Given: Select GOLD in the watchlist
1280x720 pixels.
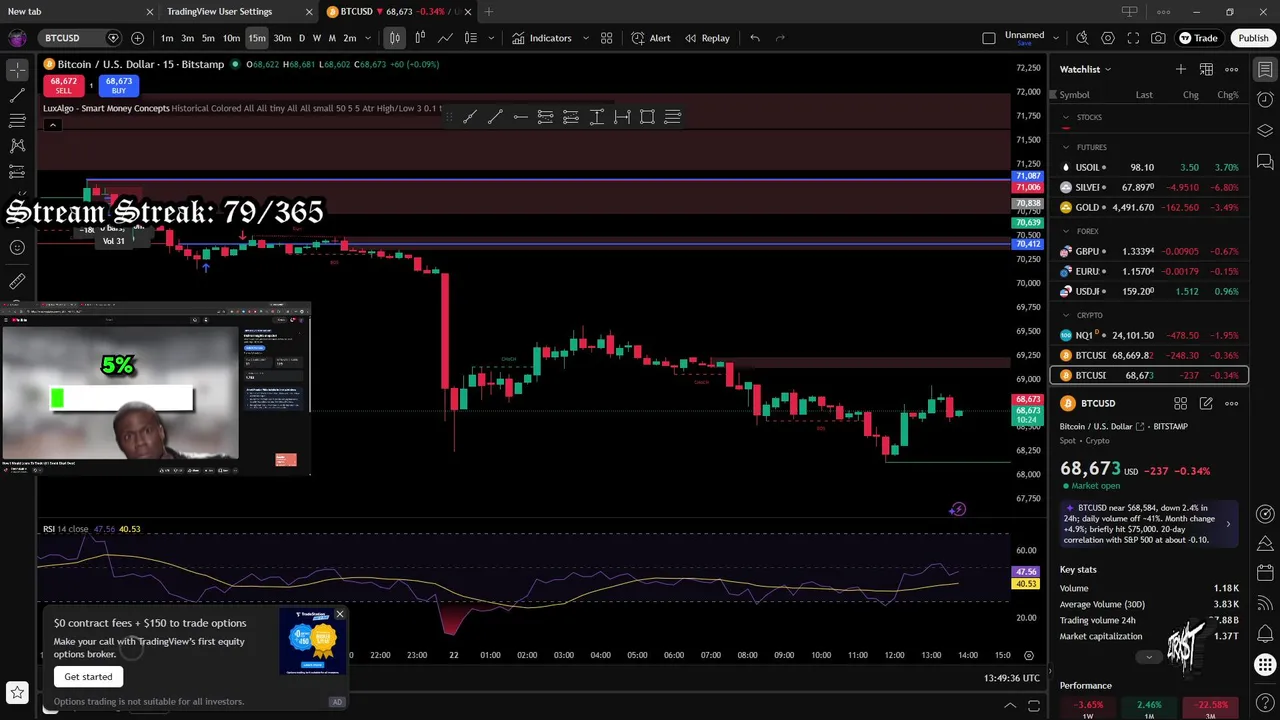Looking at the screenshot, I should pos(1149,207).
